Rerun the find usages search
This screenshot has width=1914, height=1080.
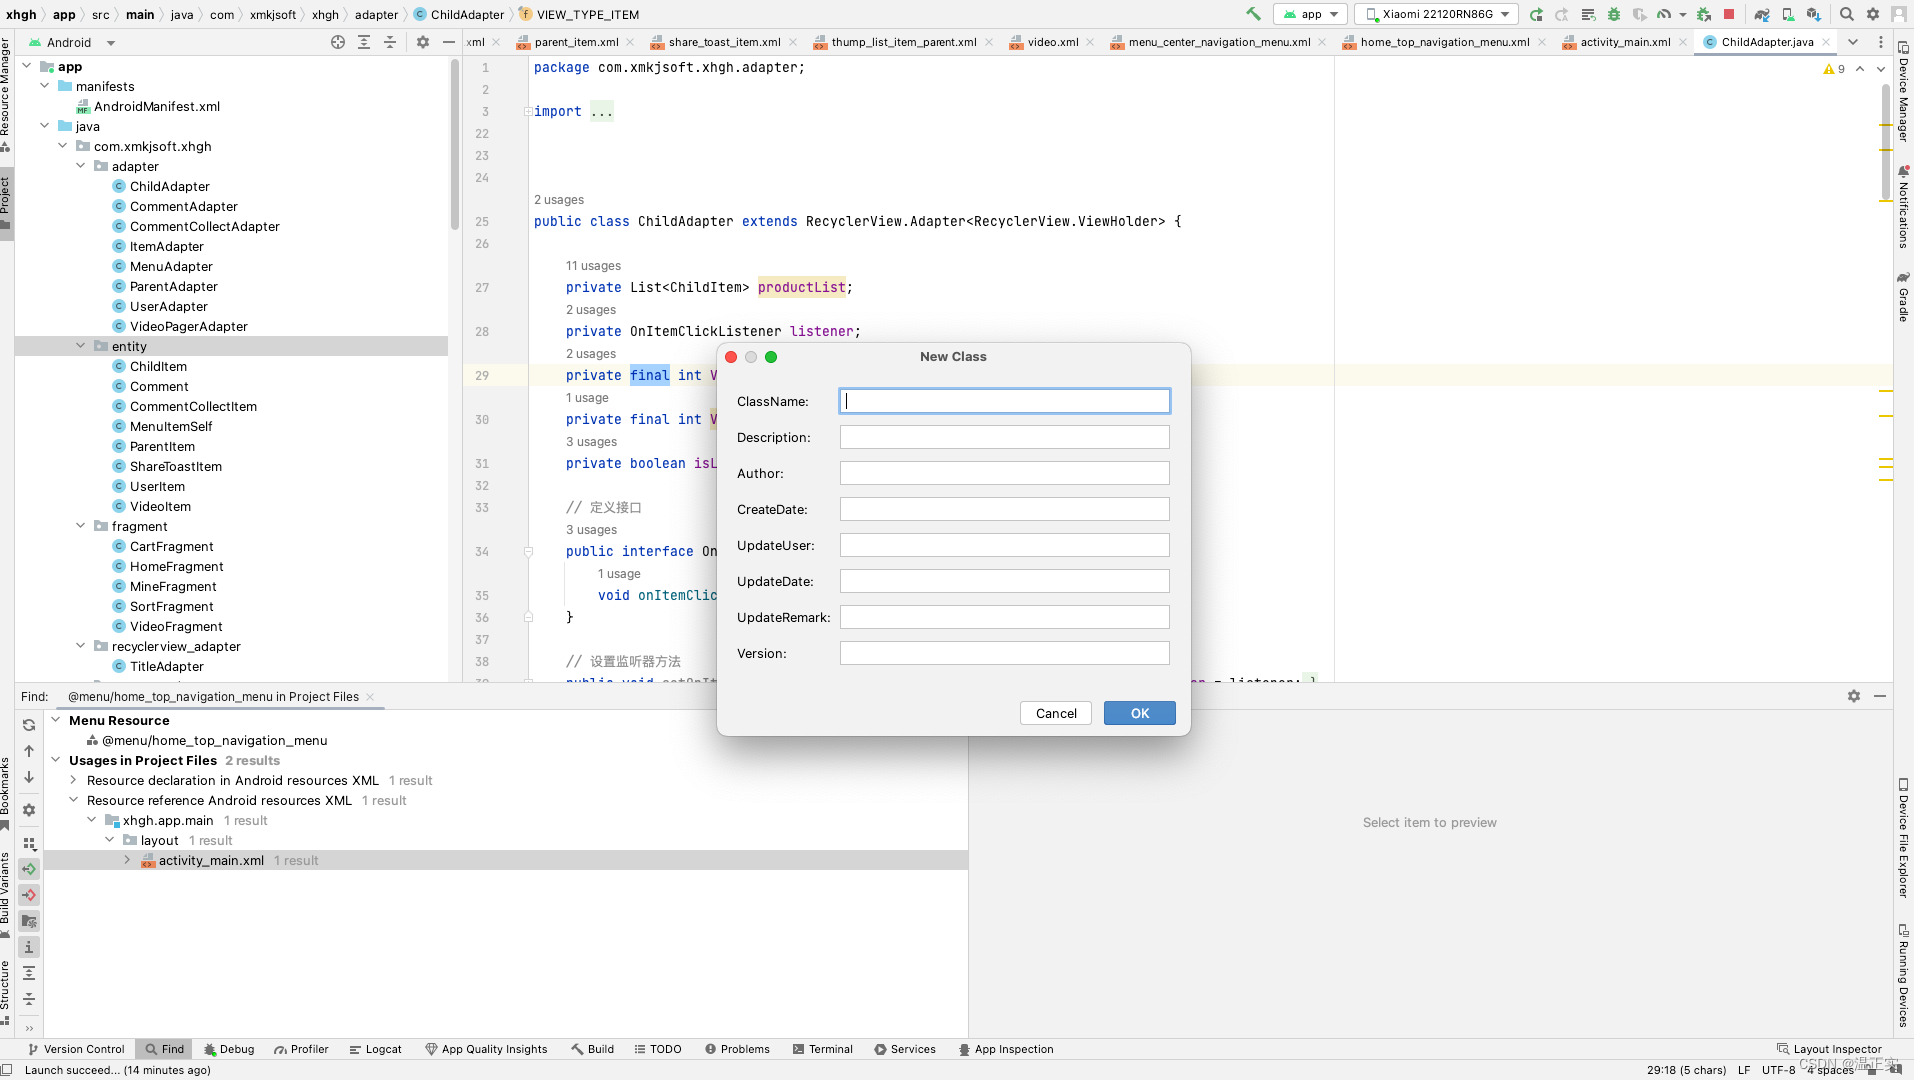point(29,725)
